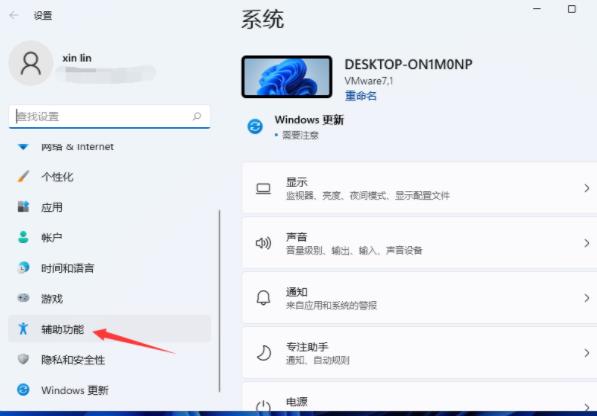597x416 pixels.
Task: Click the blue Windows 更新 refresh icon
Action: point(255,126)
